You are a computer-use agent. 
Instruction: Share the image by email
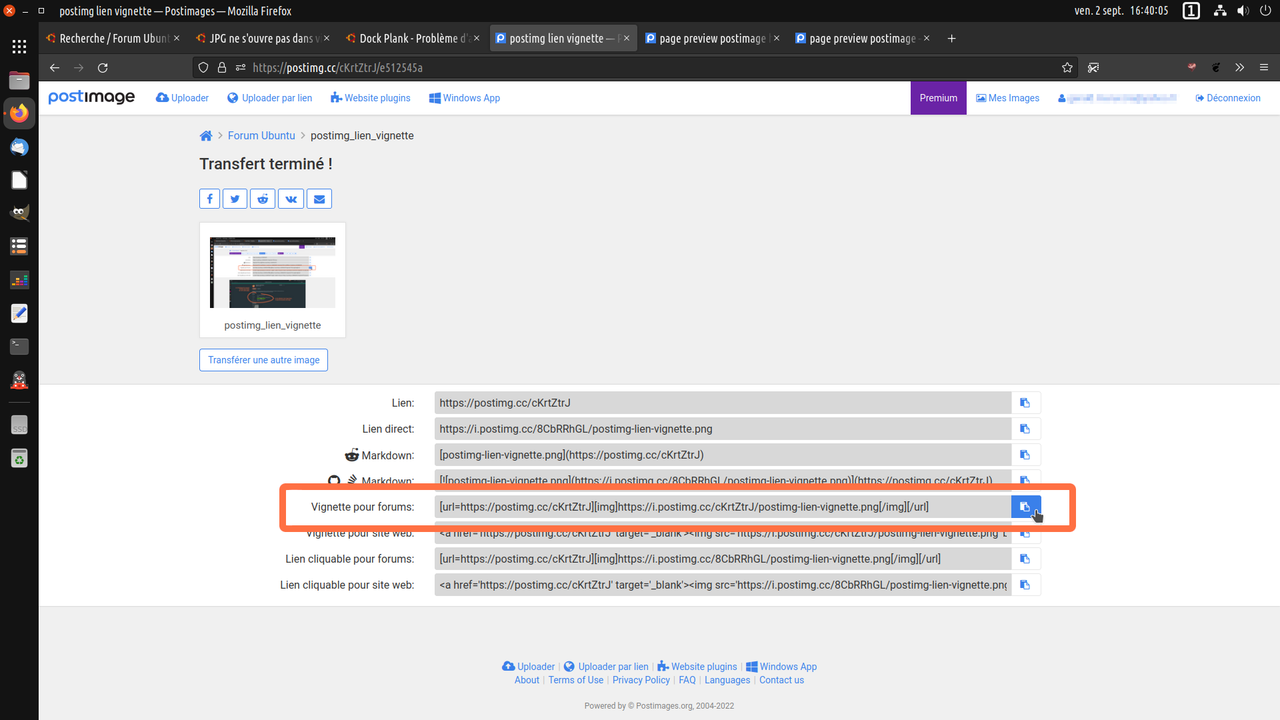(x=319, y=199)
